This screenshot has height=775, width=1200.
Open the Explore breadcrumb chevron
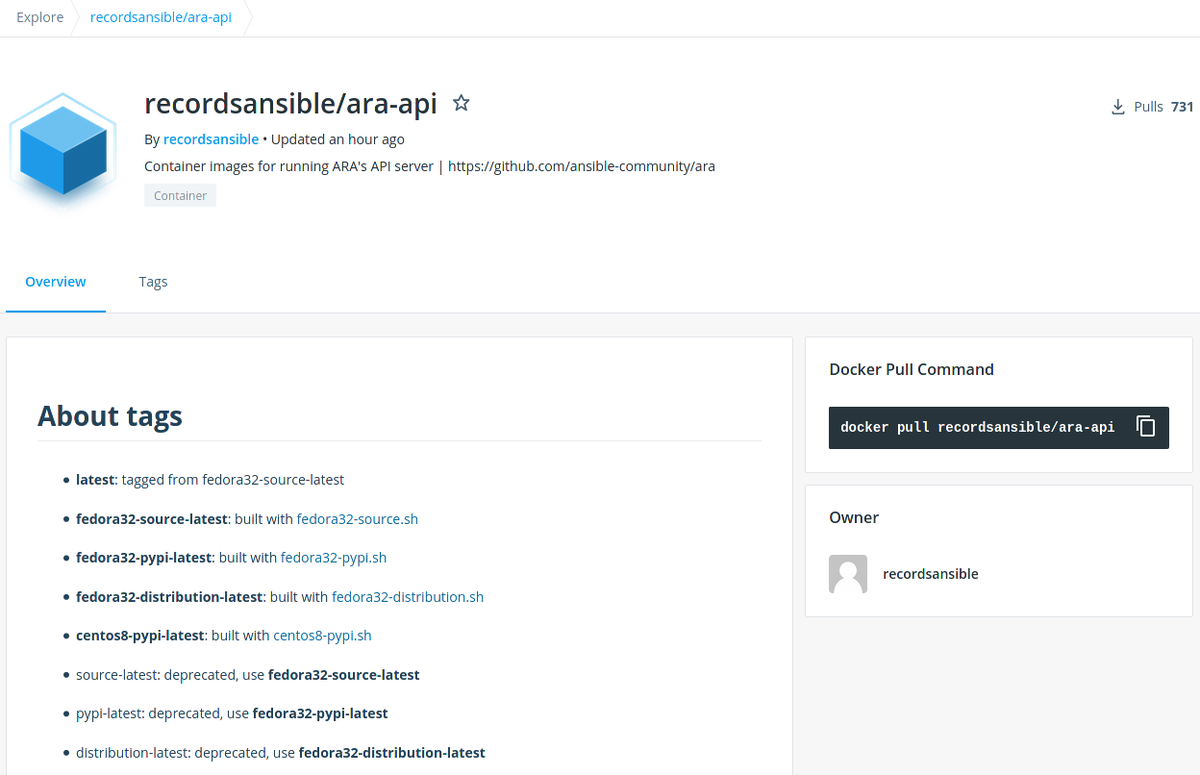coord(75,17)
